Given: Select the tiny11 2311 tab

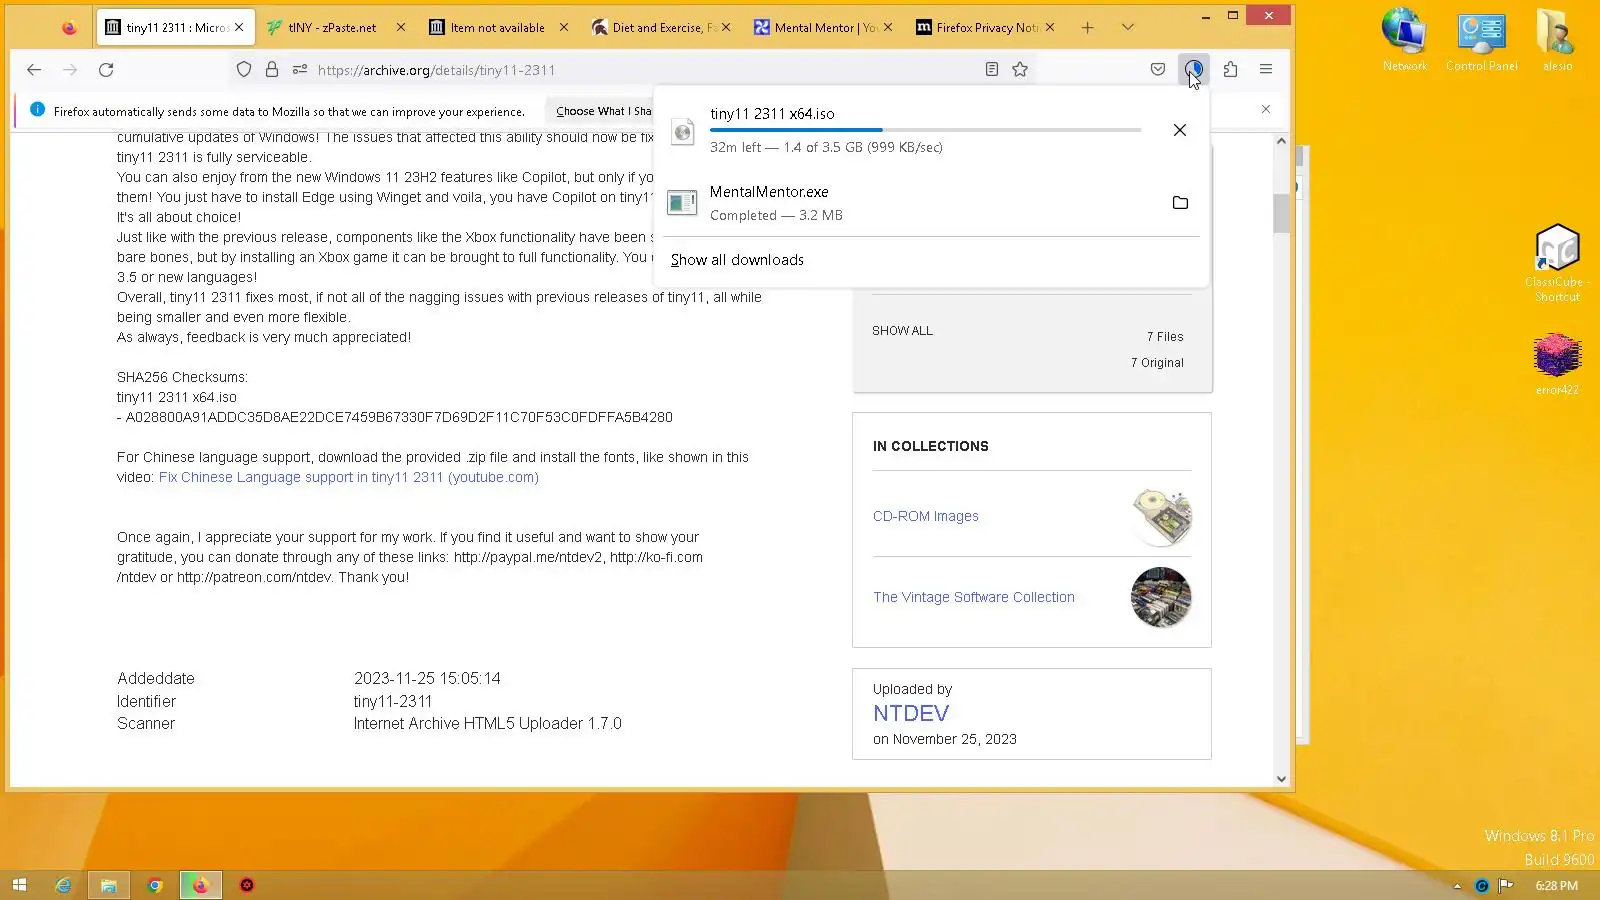Looking at the screenshot, I should coord(175,28).
